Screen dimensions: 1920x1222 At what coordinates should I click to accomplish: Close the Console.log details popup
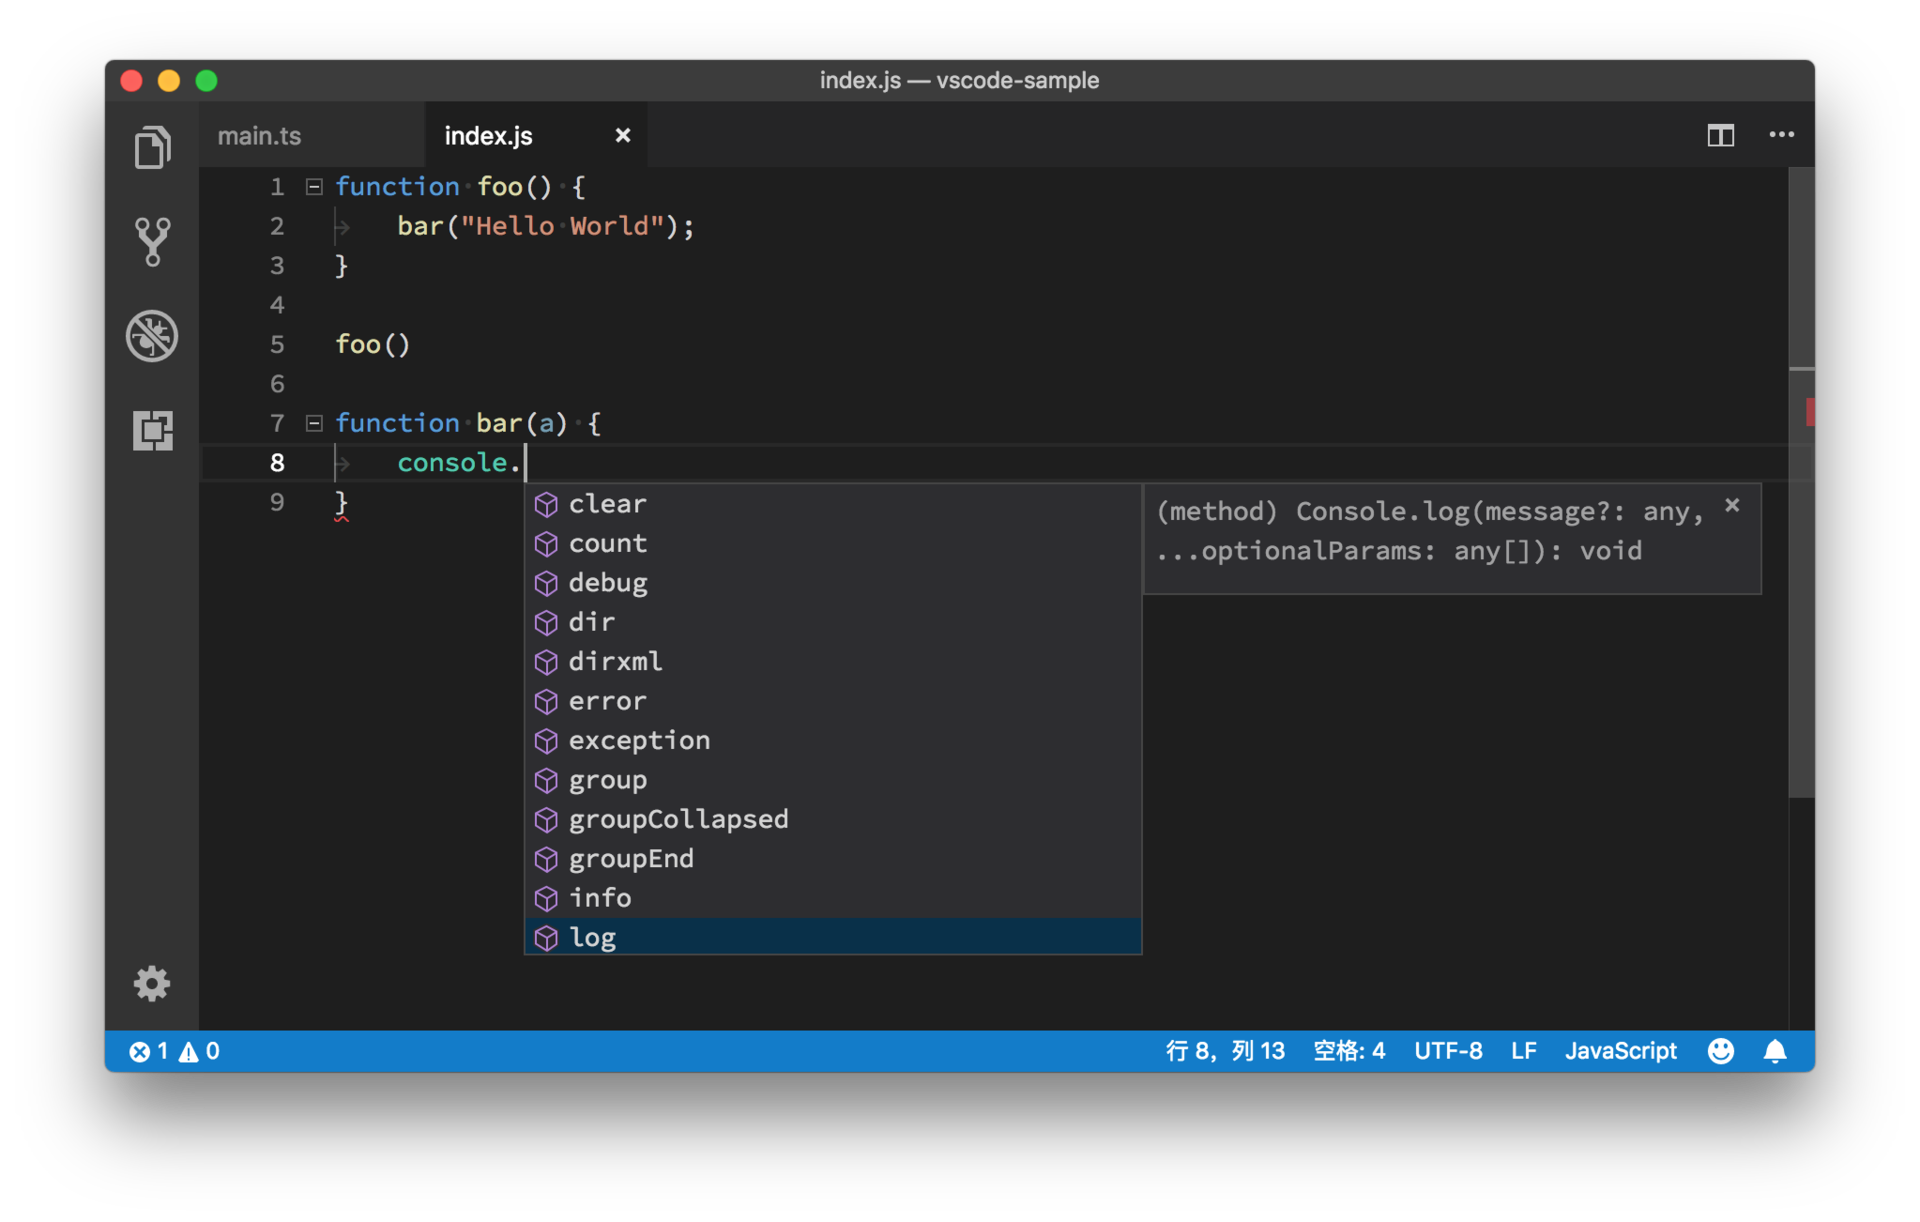point(1732,506)
